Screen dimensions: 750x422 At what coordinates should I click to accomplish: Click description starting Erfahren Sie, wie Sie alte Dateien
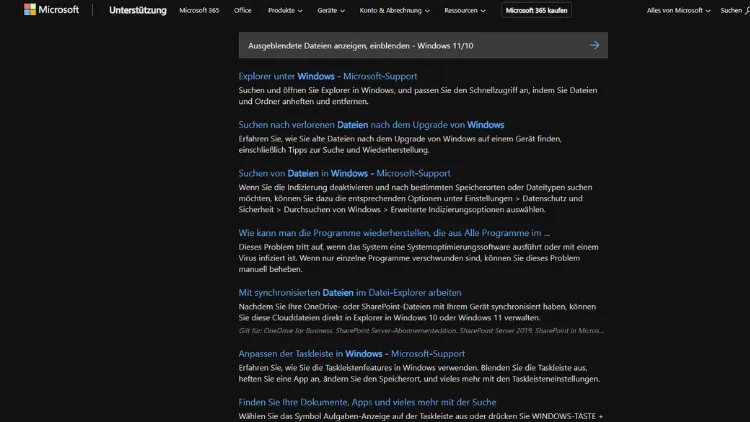click(x=400, y=144)
